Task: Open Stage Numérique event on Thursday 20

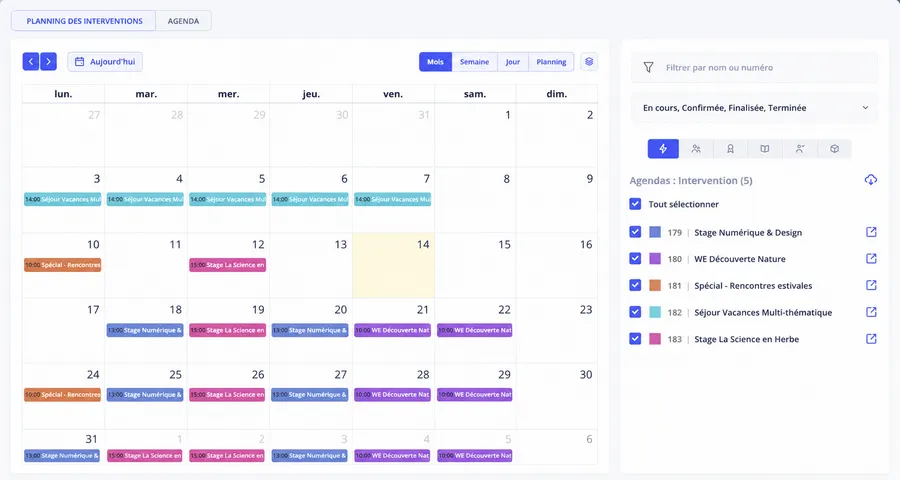Action: point(310,330)
